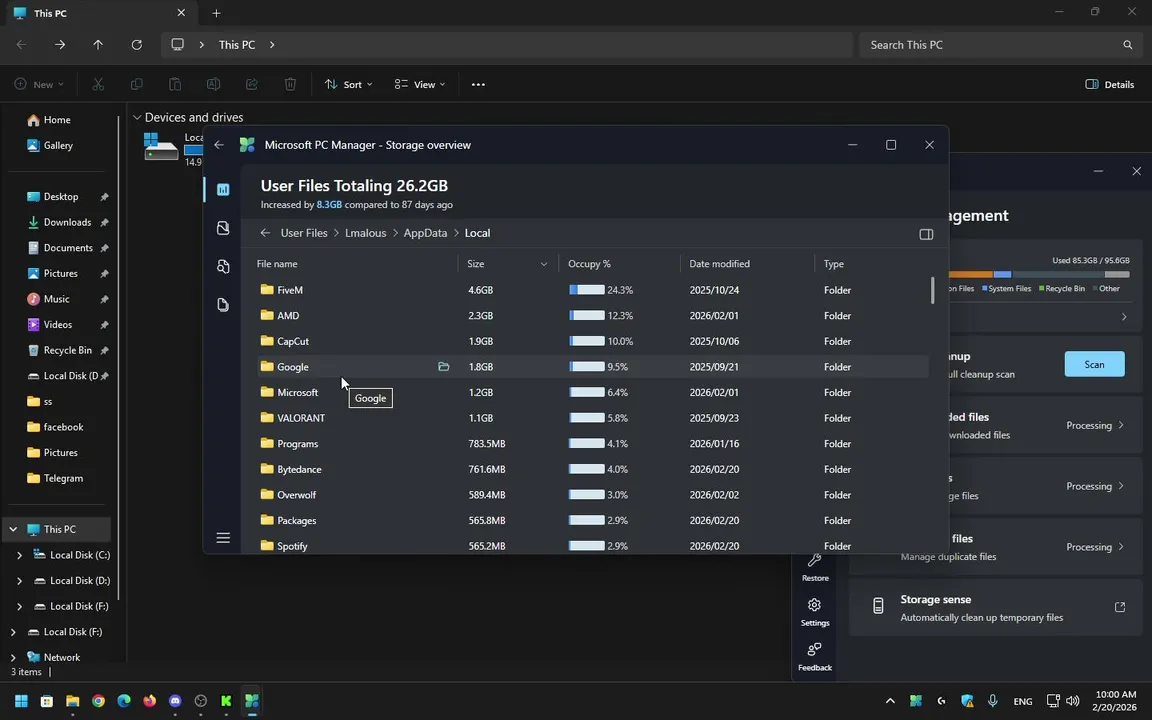Open Windows Start menu
Image resolution: width=1152 pixels, height=720 pixels.
[21, 701]
